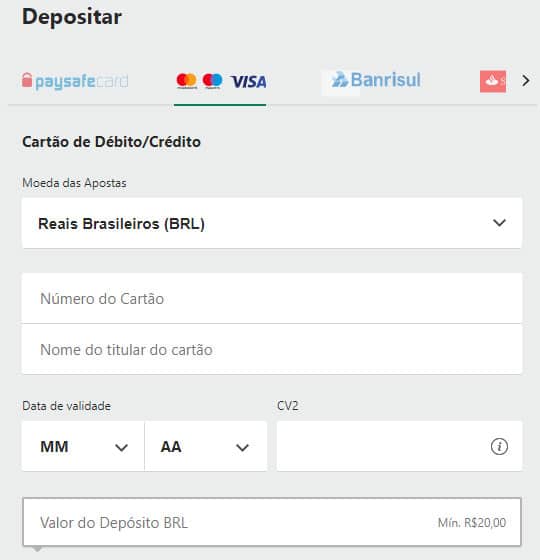The height and width of the screenshot is (560, 540).
Task: Click the Valor do Depósito BRL field
Action: tap(272, 522)
